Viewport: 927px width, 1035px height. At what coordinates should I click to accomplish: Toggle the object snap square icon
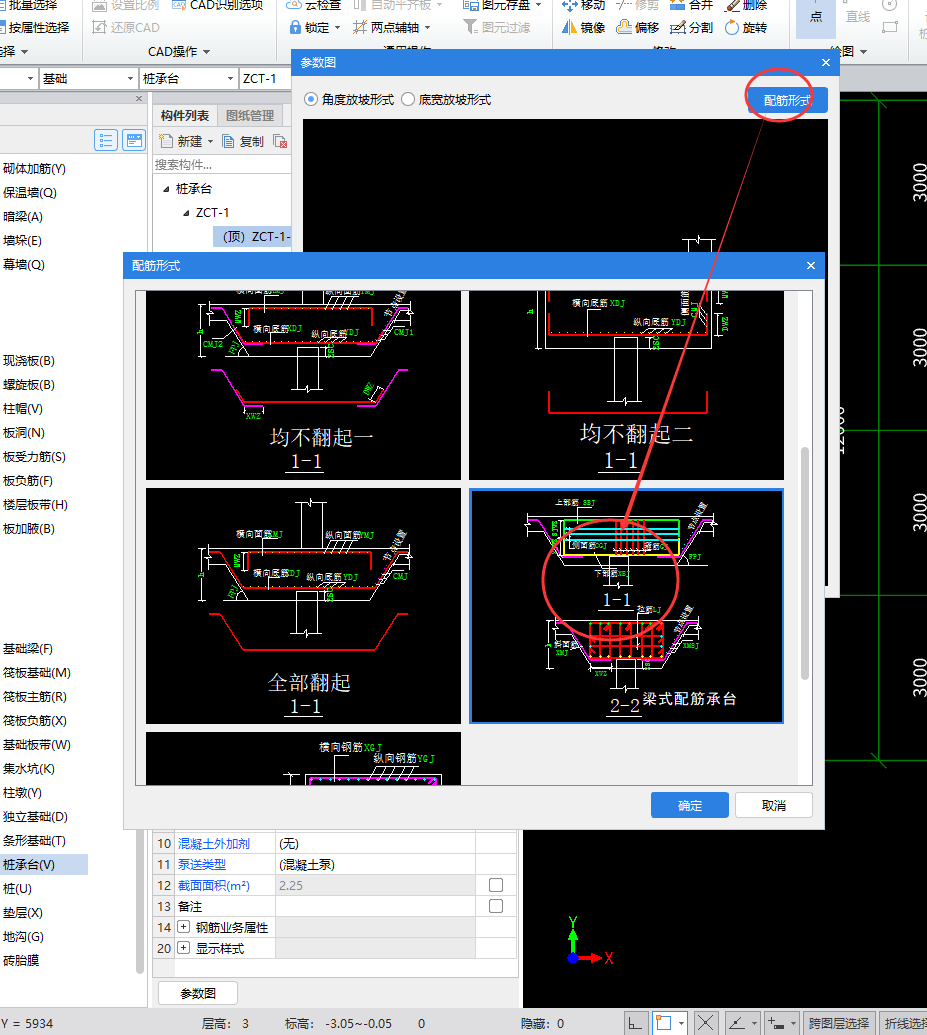coord(664,1024)
